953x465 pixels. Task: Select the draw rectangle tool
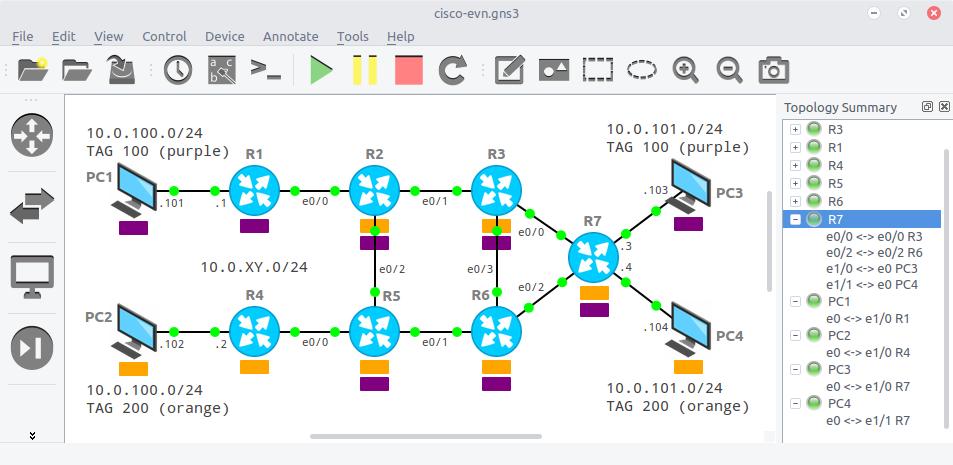pyautogui.click(x=597, y=70)
